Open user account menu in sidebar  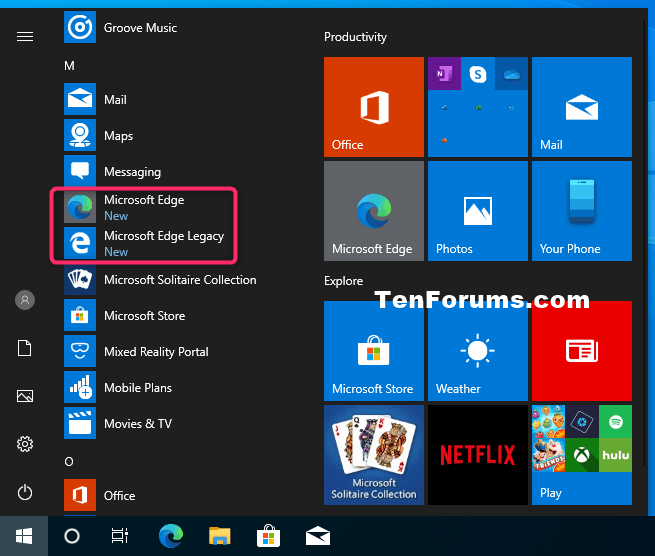point(25,300)
